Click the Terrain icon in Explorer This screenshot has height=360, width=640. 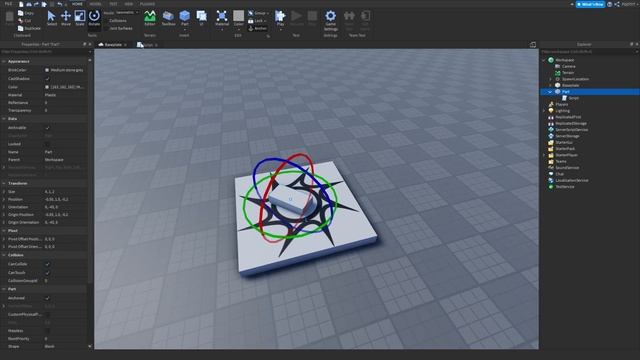[558, 73]
